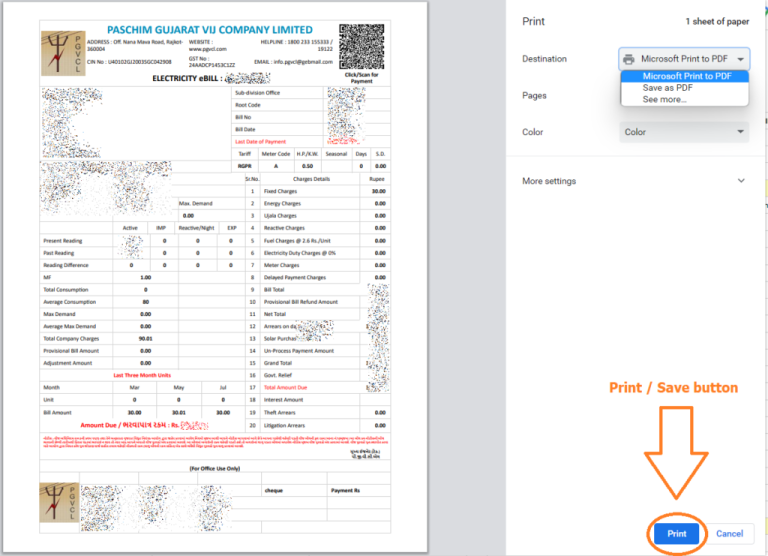Expand More settings section
The height and width of the screenshot is (556, 768).
click(x=633, y=181)
